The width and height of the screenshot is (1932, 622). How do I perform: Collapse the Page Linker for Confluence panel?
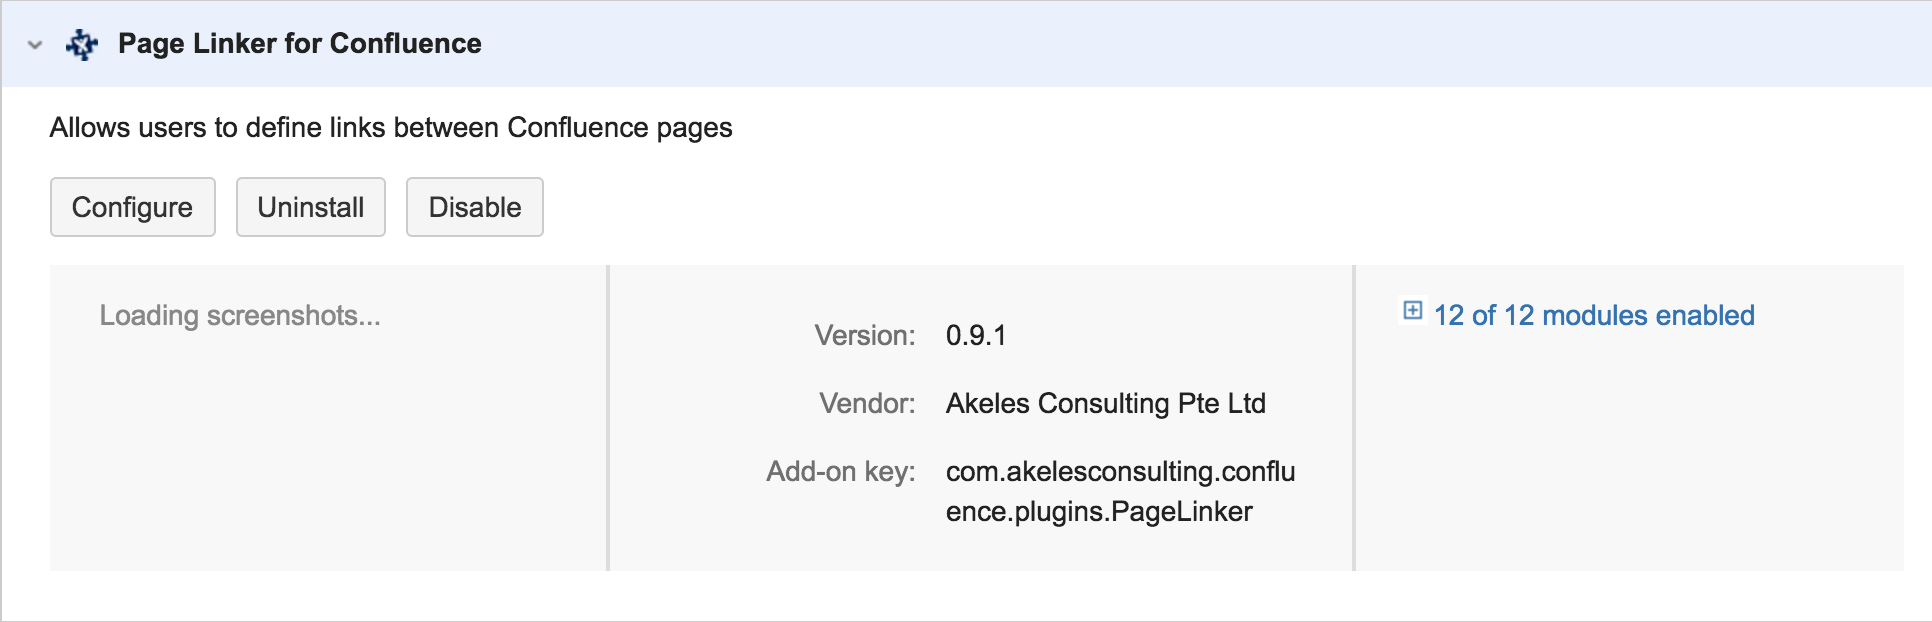point(33,45)
